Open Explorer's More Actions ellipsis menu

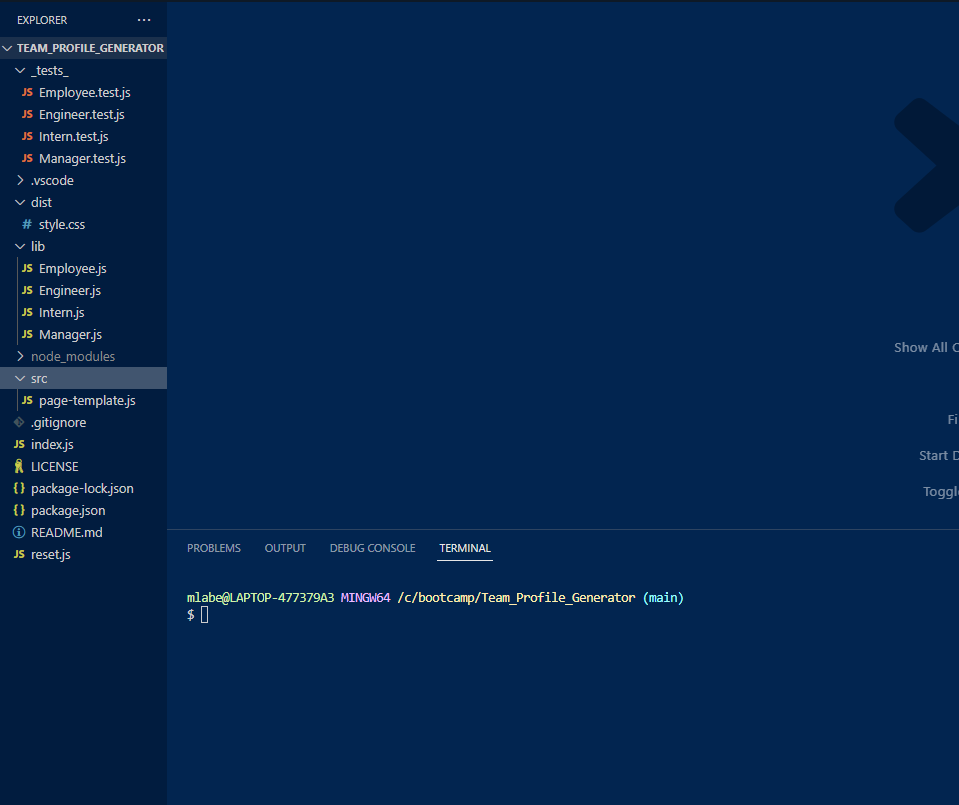pos(143,19)
